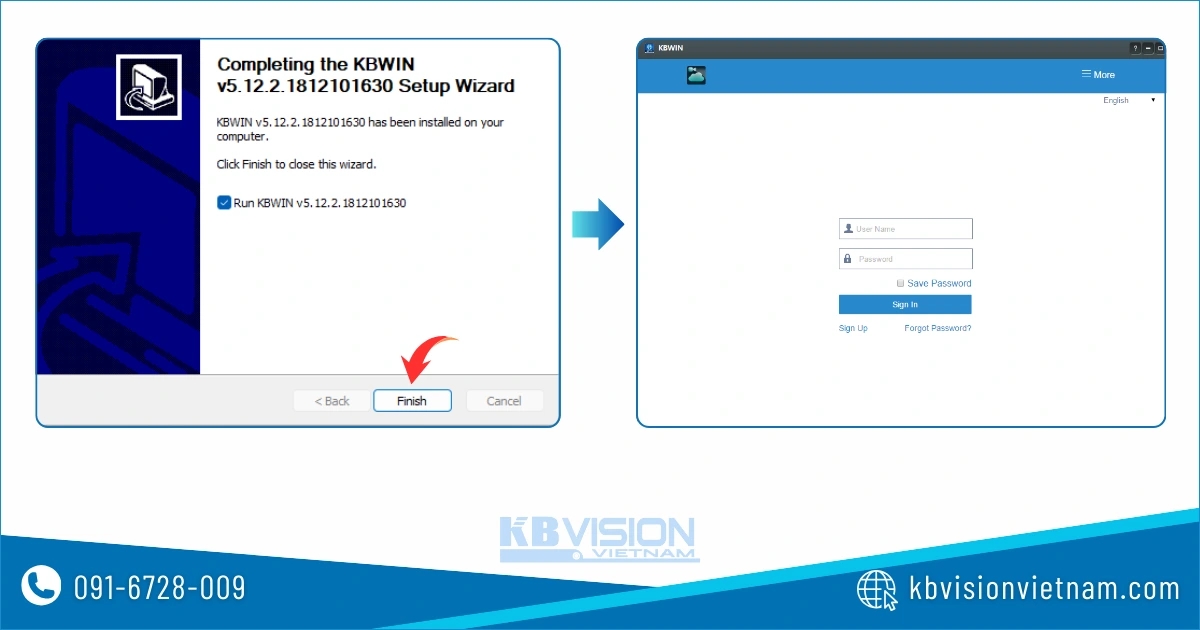Focus the Password input field
Viewport: 1200px width, 630px height.
912,259
